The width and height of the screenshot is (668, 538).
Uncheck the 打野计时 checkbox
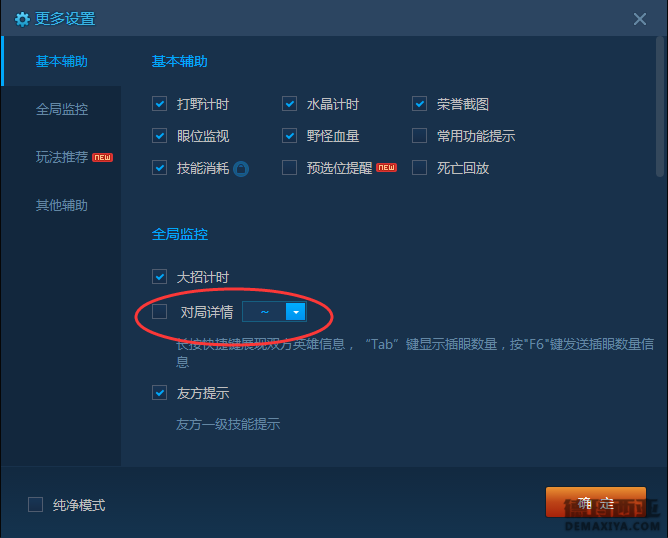point(159,104)
